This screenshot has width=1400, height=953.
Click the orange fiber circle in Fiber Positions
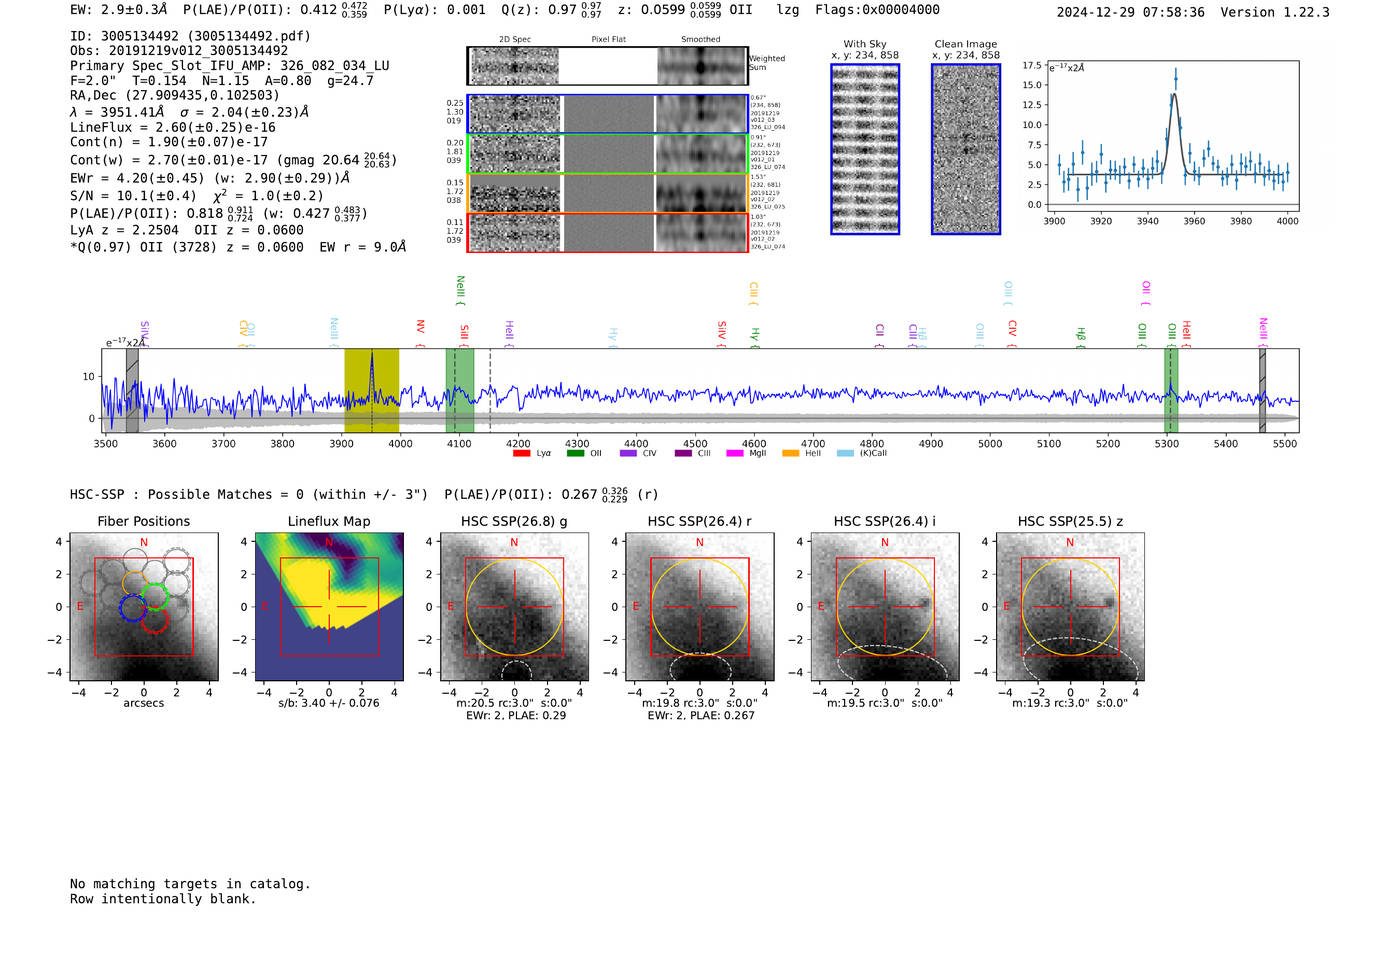(x=136, y=583)
